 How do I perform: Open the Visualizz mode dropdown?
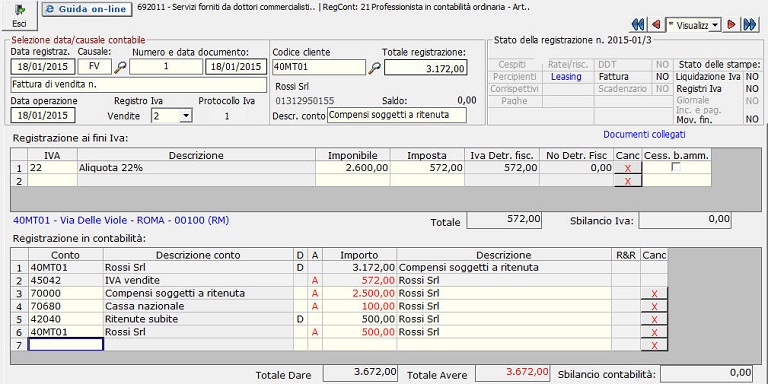(715, 25)
